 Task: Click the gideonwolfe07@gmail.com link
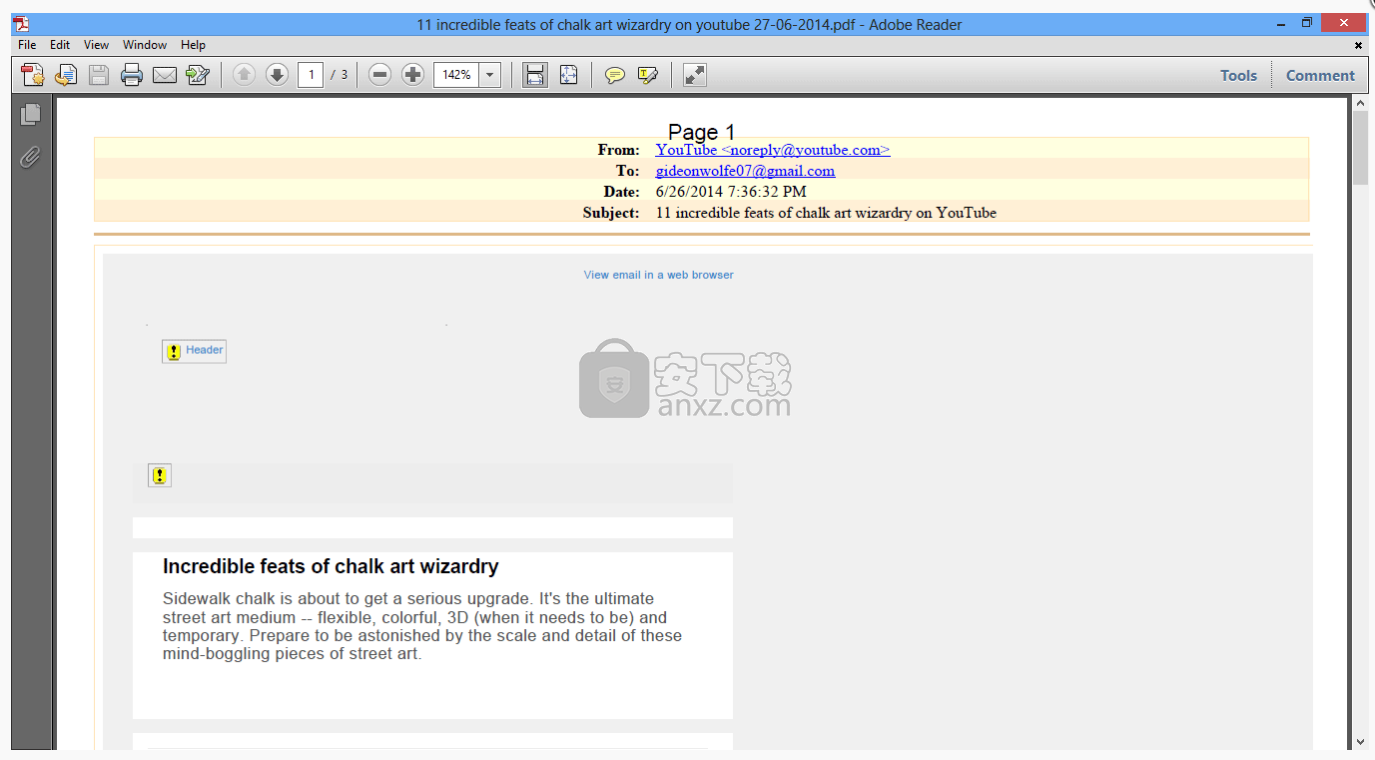(745, 171)
